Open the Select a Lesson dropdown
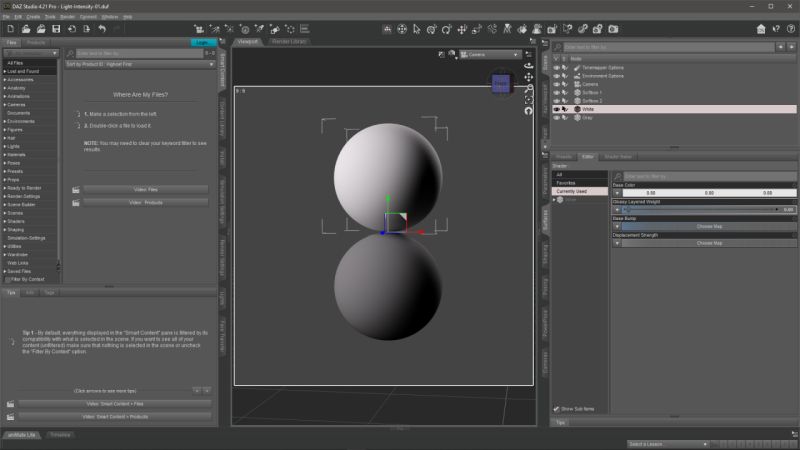Viewport: 800px width, 450px height. 668,444
